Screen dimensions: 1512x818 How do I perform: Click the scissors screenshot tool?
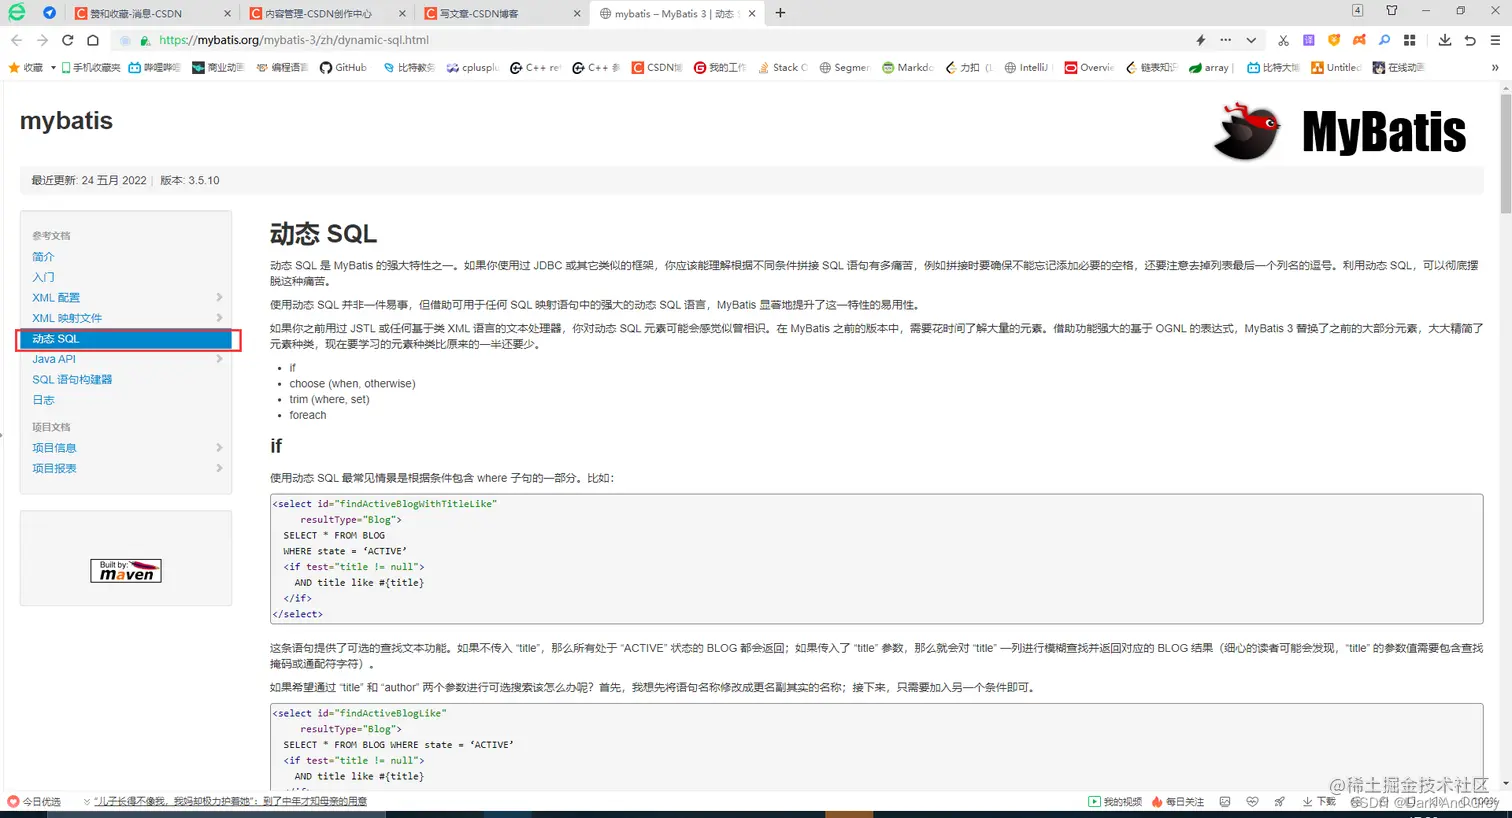1284,40
